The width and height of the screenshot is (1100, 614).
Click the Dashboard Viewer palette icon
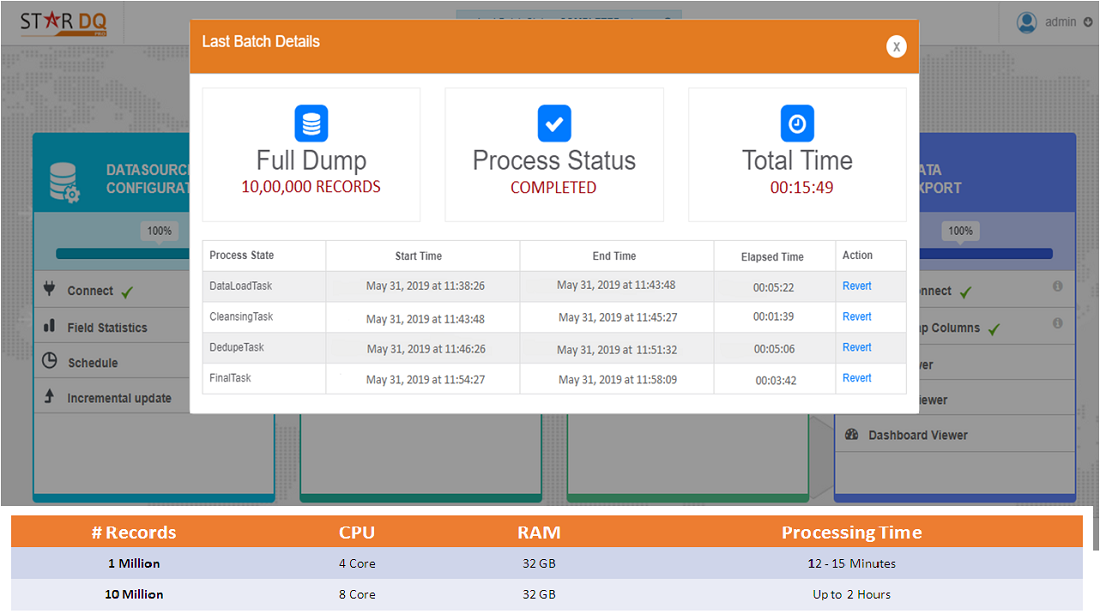[852, 435]
